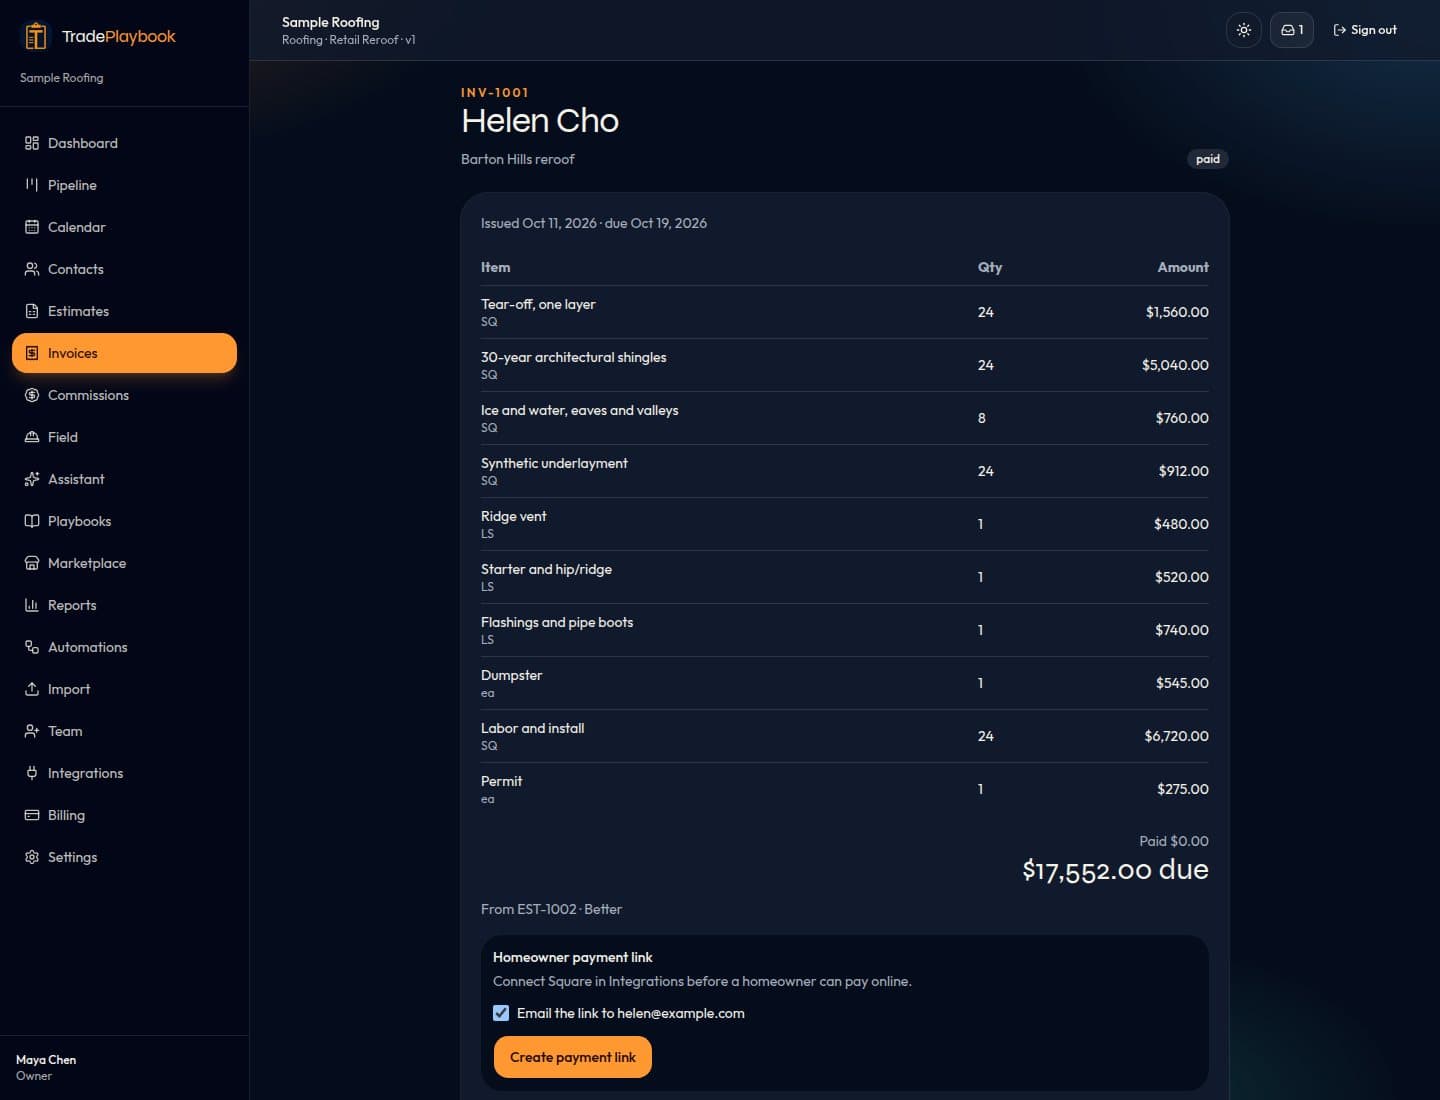Click the Synthetic underlayment item

[844, 471]
